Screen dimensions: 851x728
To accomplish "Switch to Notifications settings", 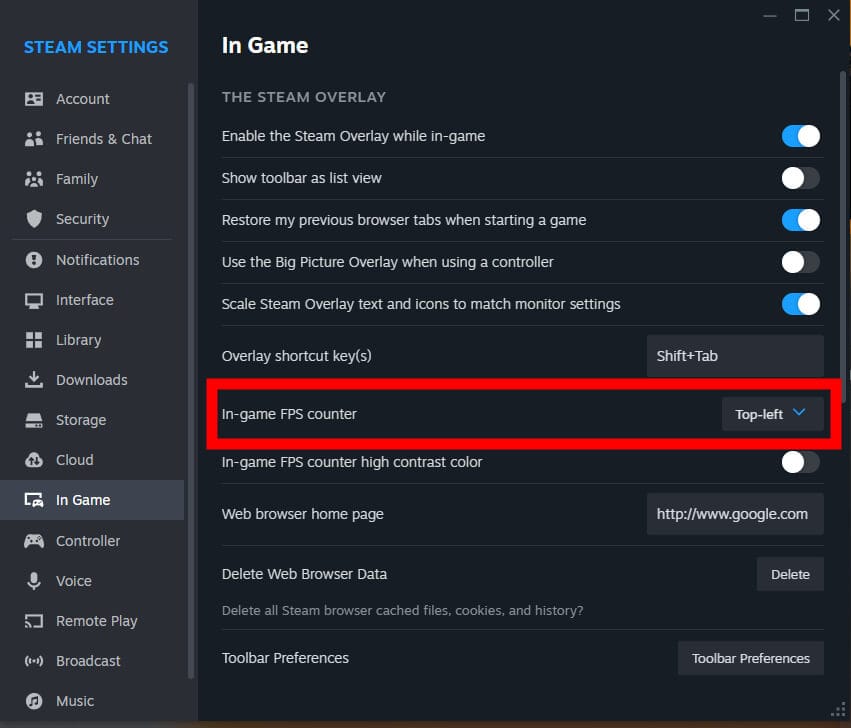I will tap(92, 260).
